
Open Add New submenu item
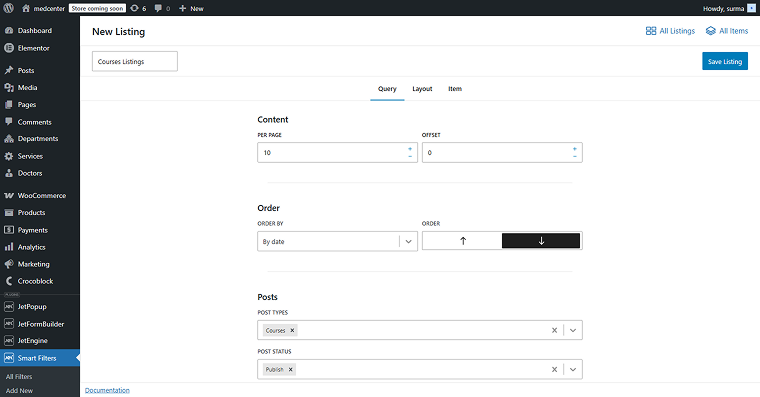[x=19, y=391]
